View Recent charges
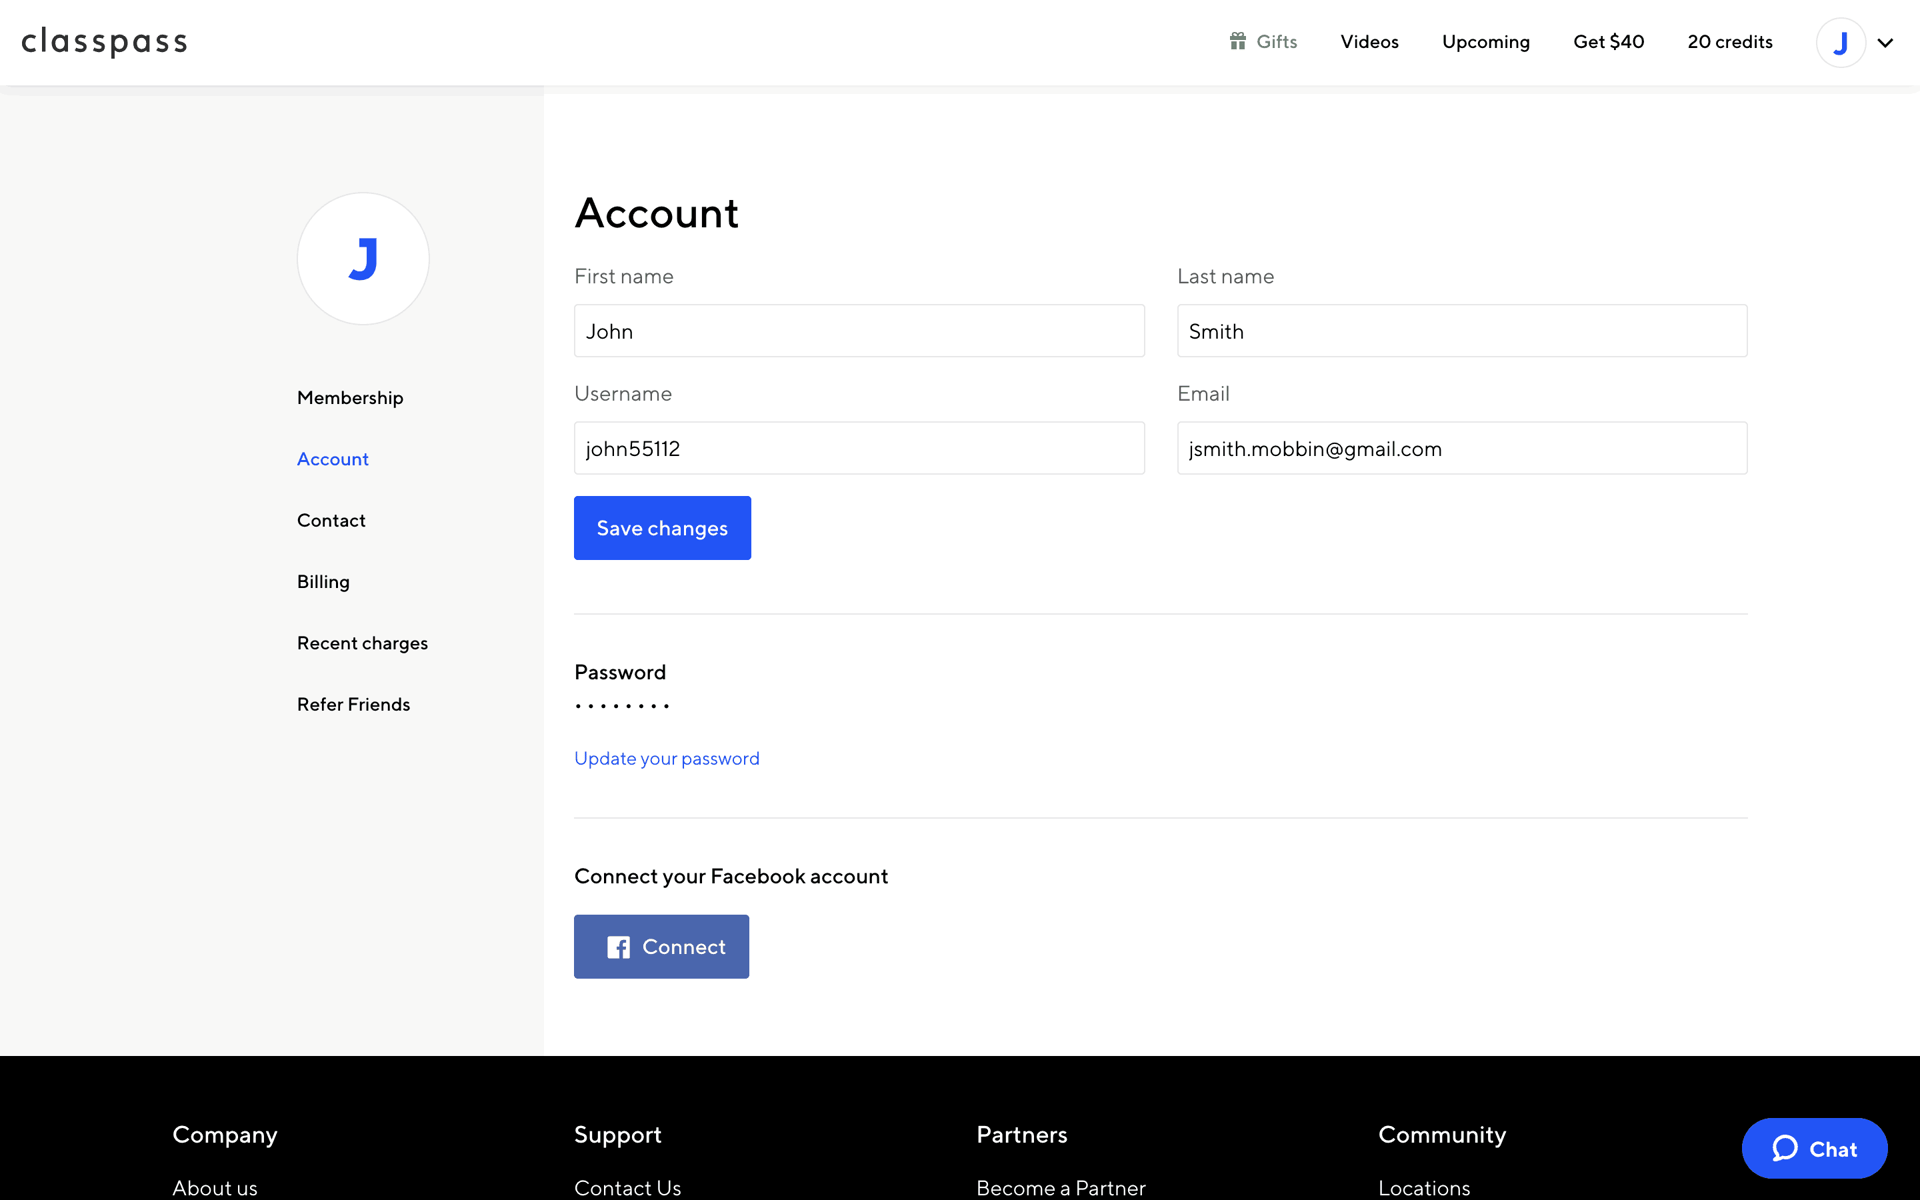Screen dimensions: 1920x1200 (362, 643)
